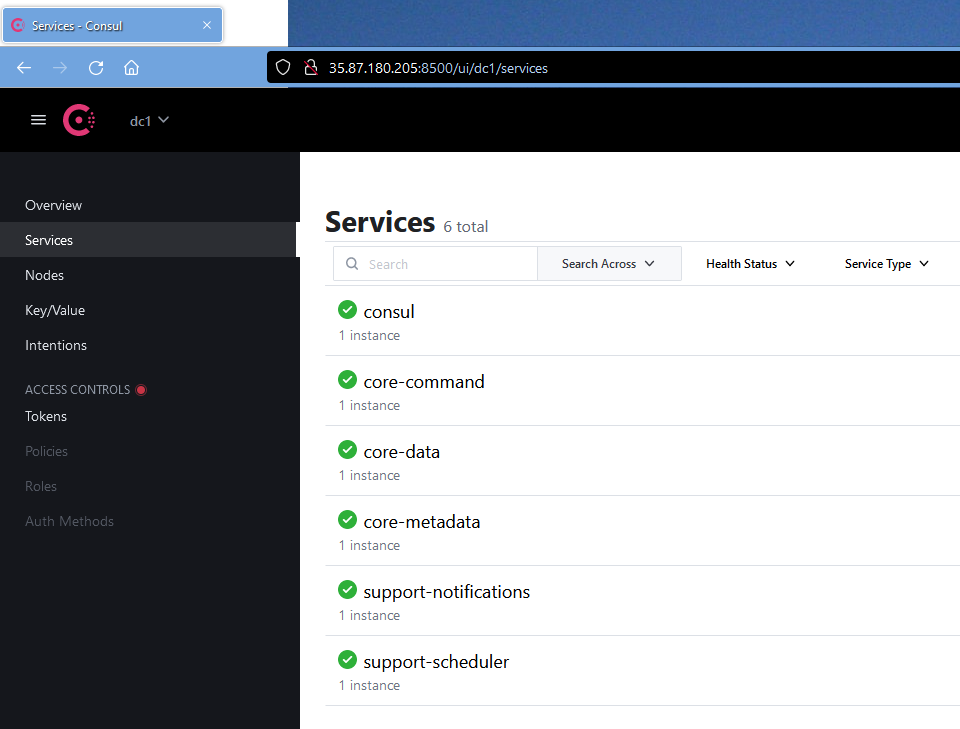Click '1 instance' under core-metadata
The width and height of the screenshot is (960, 729).
[x=369, y=545]
